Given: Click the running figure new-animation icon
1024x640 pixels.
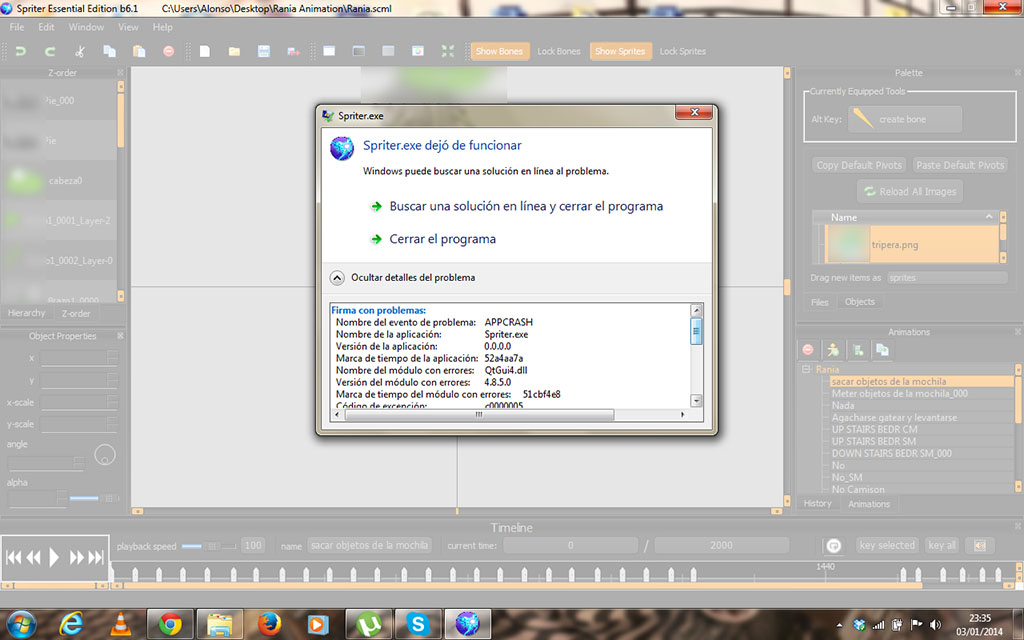Looking at the screenshot, I should click(833, 350).
